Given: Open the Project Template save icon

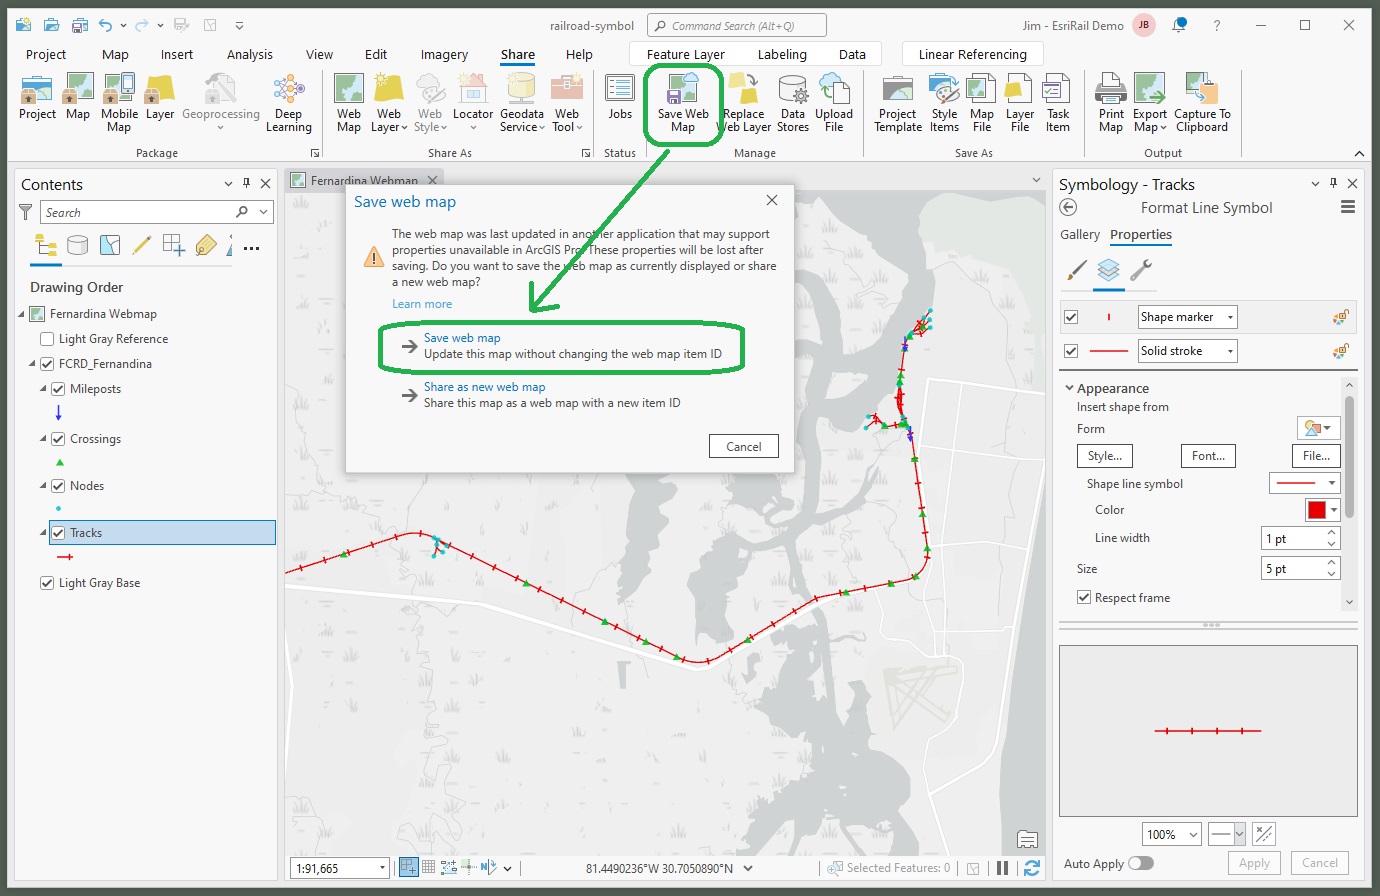Looking at the screenshot, I should [897, 100].
